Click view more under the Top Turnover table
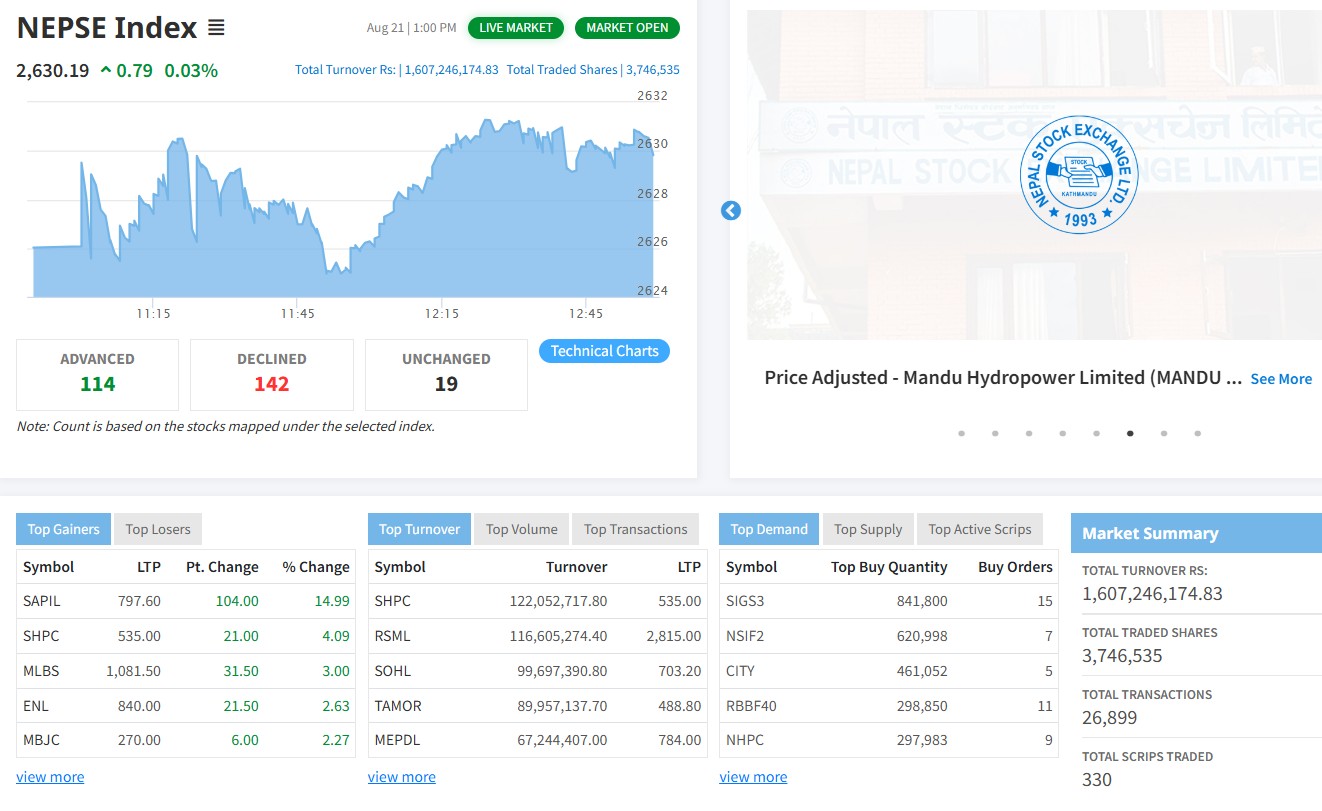The width and height of the screenshot is (1322, 811). click(x=402, y=777)
